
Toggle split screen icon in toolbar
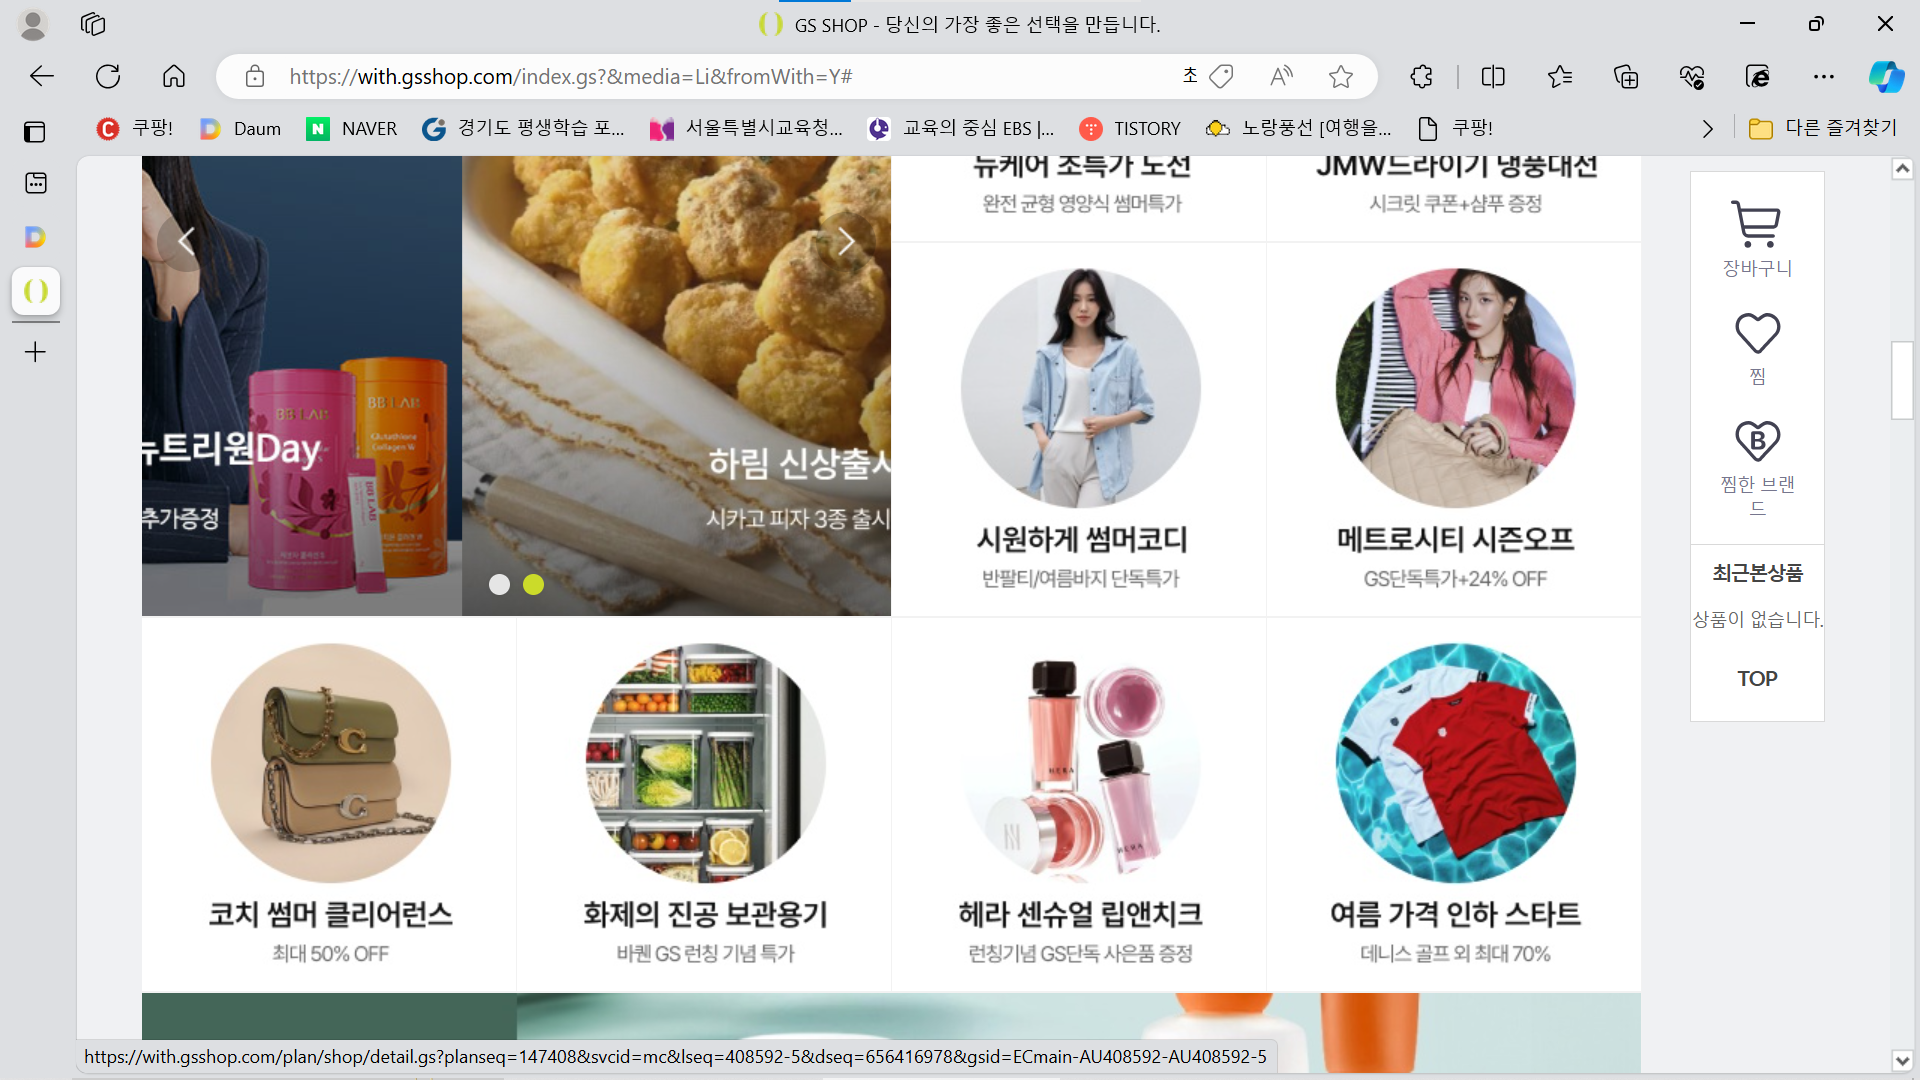(x=1493, y=76)
